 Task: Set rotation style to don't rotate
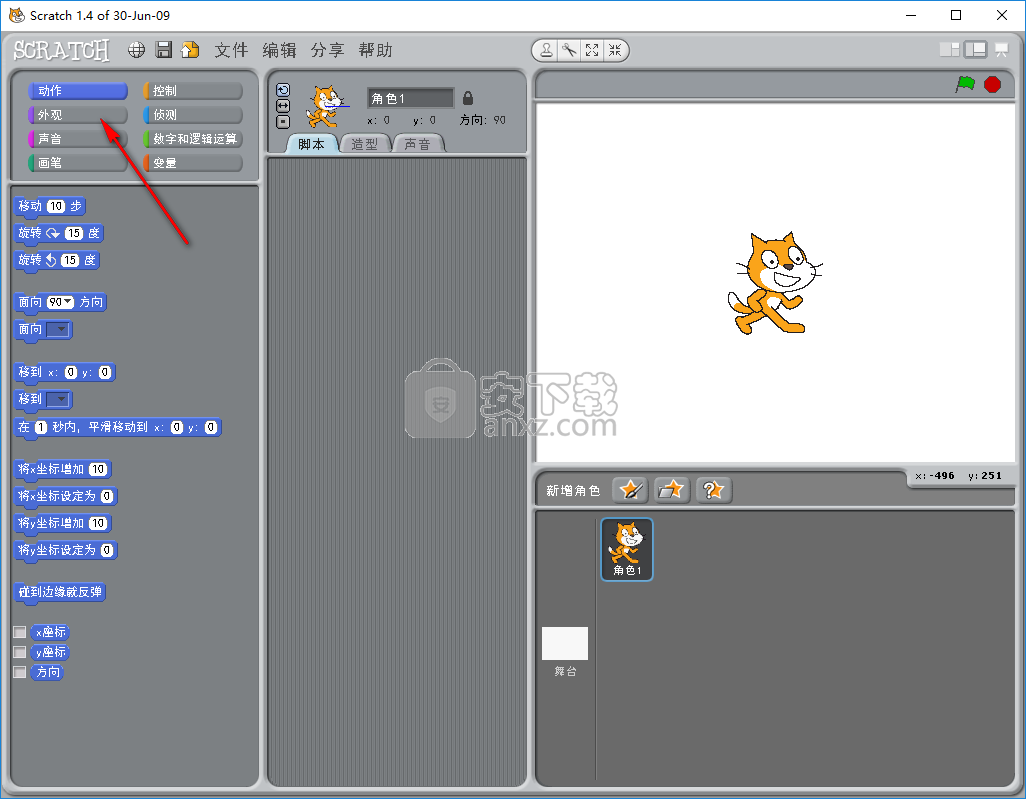[283, 122]
